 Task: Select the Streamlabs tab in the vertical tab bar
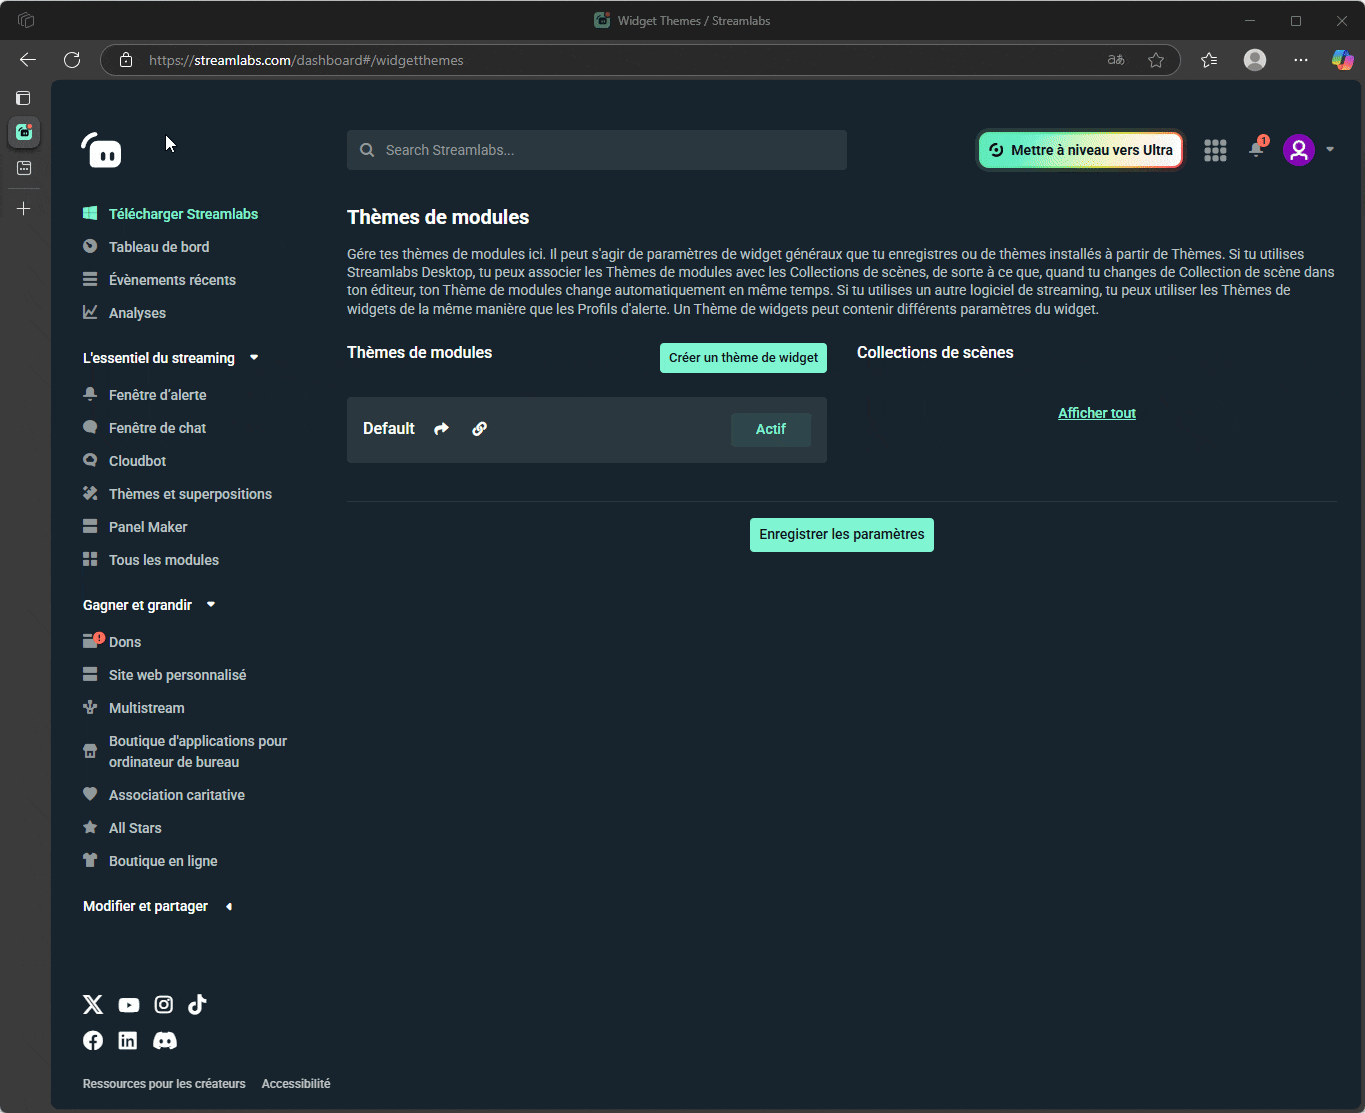click(24, 132)
